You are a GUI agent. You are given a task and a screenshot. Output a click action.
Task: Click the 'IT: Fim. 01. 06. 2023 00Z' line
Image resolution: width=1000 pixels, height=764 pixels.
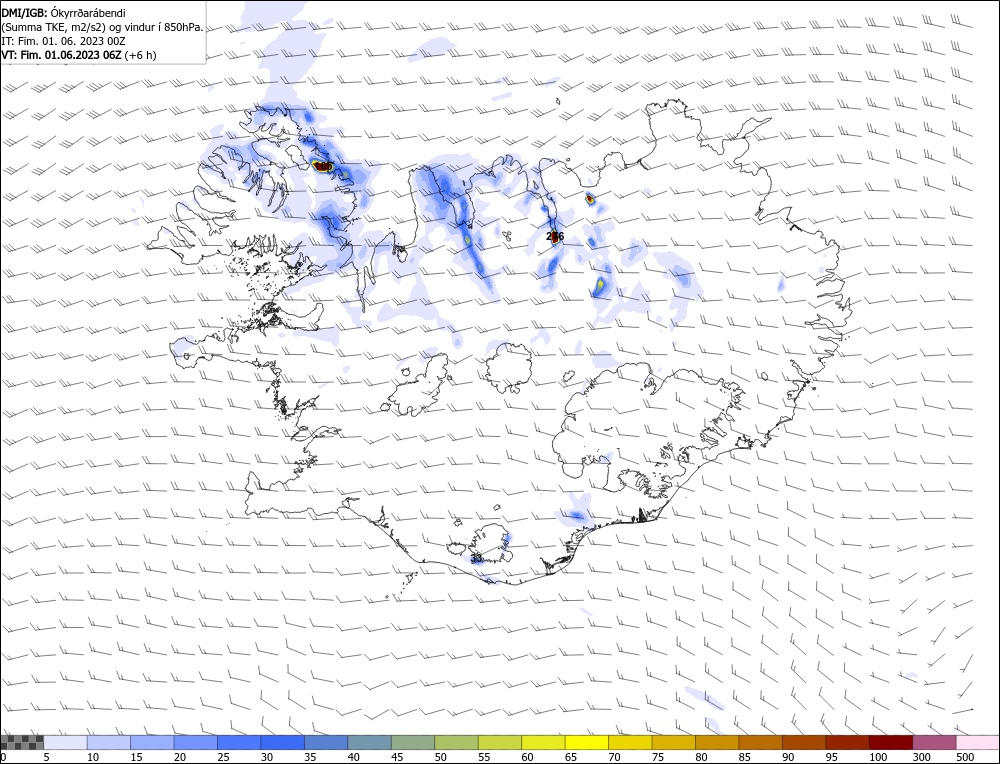(63, 41)
